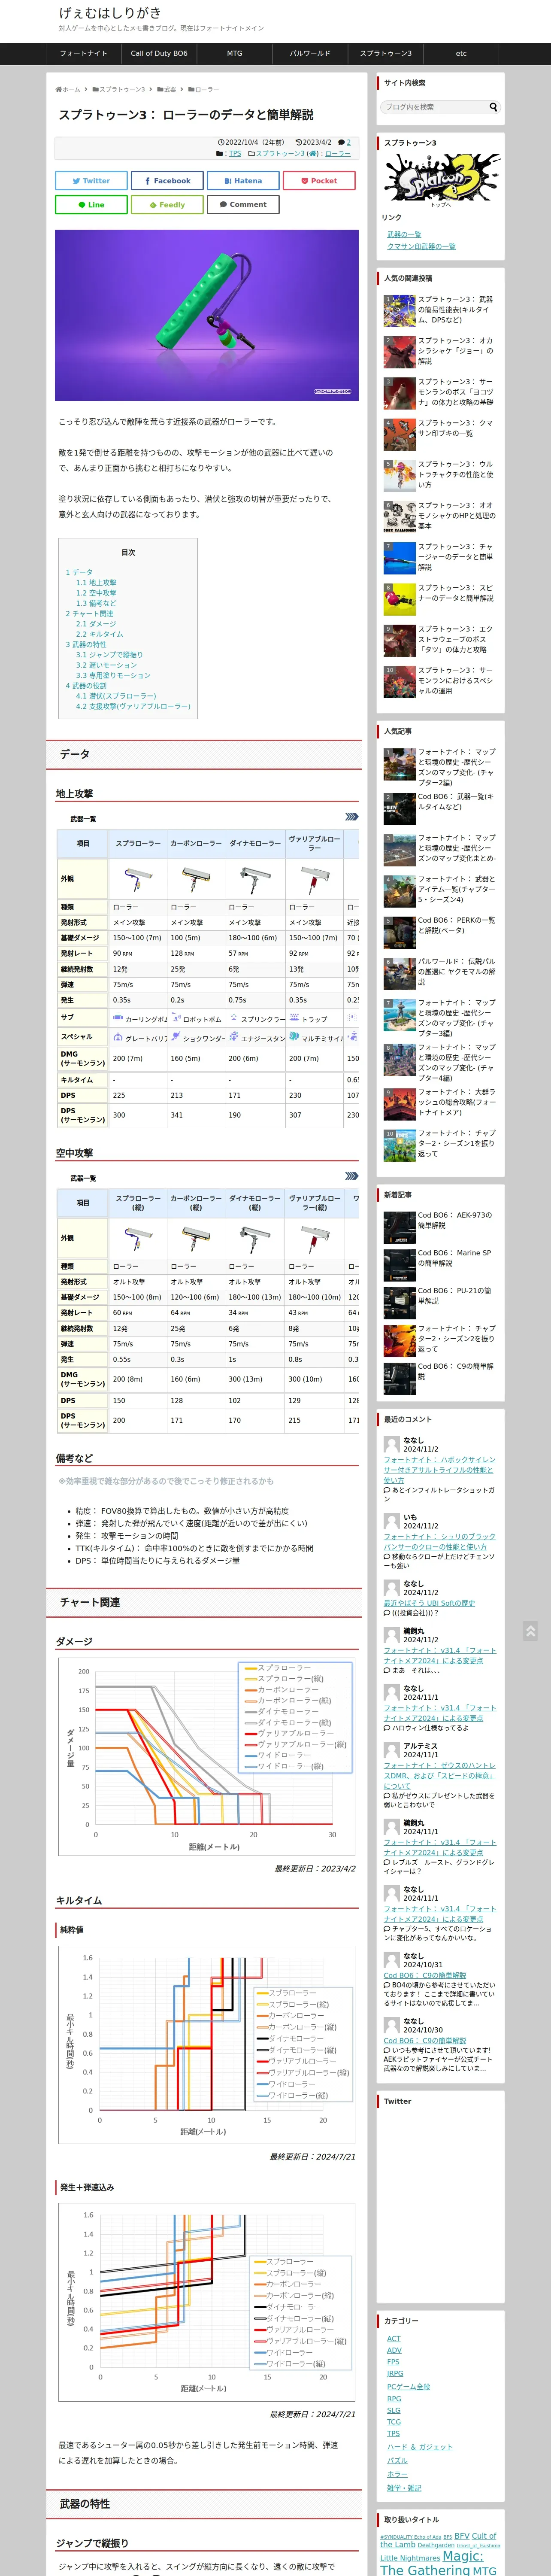Viewport: 551px width, 2576px height.
Task: Open the 武器の一覧 sidebar link
Action: point(404,234)
